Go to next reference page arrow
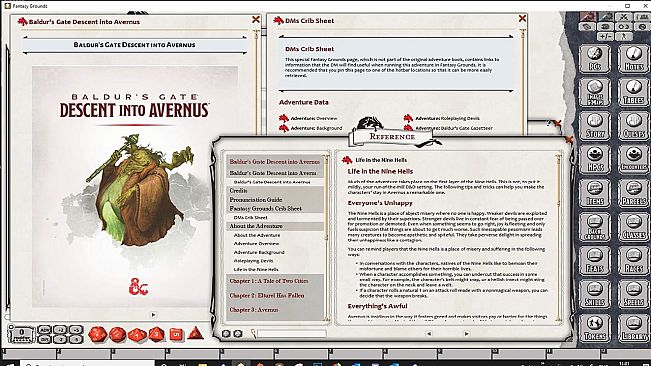 coord(467,334)
